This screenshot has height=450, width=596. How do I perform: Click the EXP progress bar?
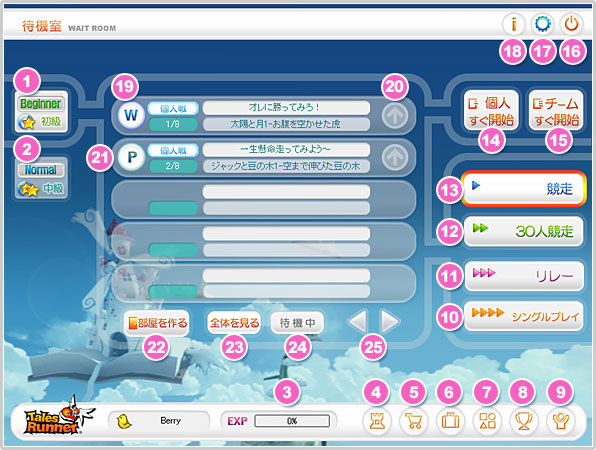292,421
